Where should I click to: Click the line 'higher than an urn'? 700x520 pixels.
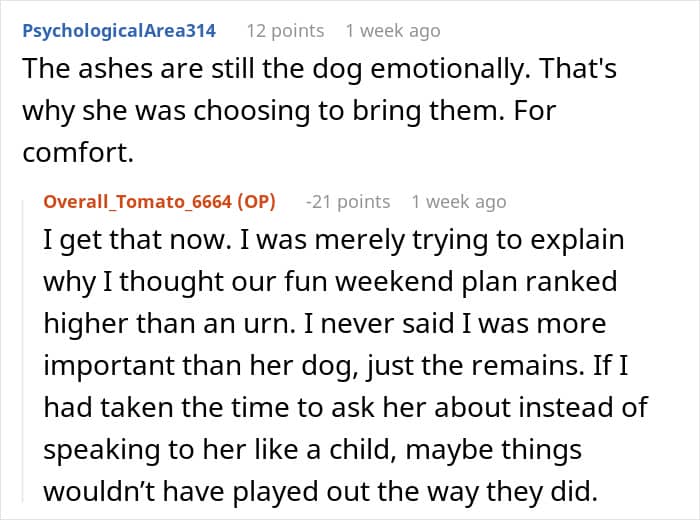325,324
